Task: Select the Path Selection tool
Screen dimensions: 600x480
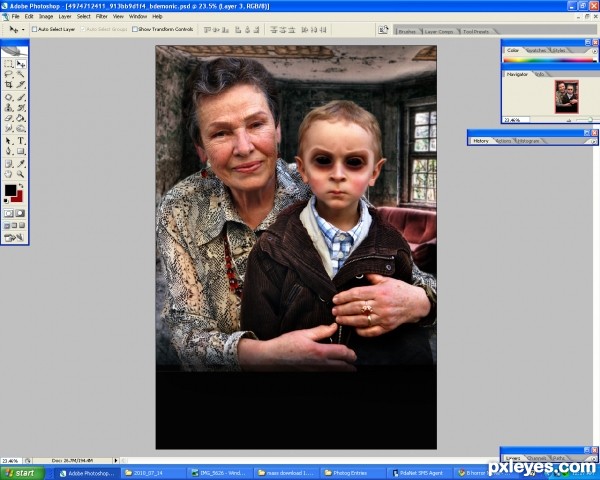Action: tap(9, 141)
